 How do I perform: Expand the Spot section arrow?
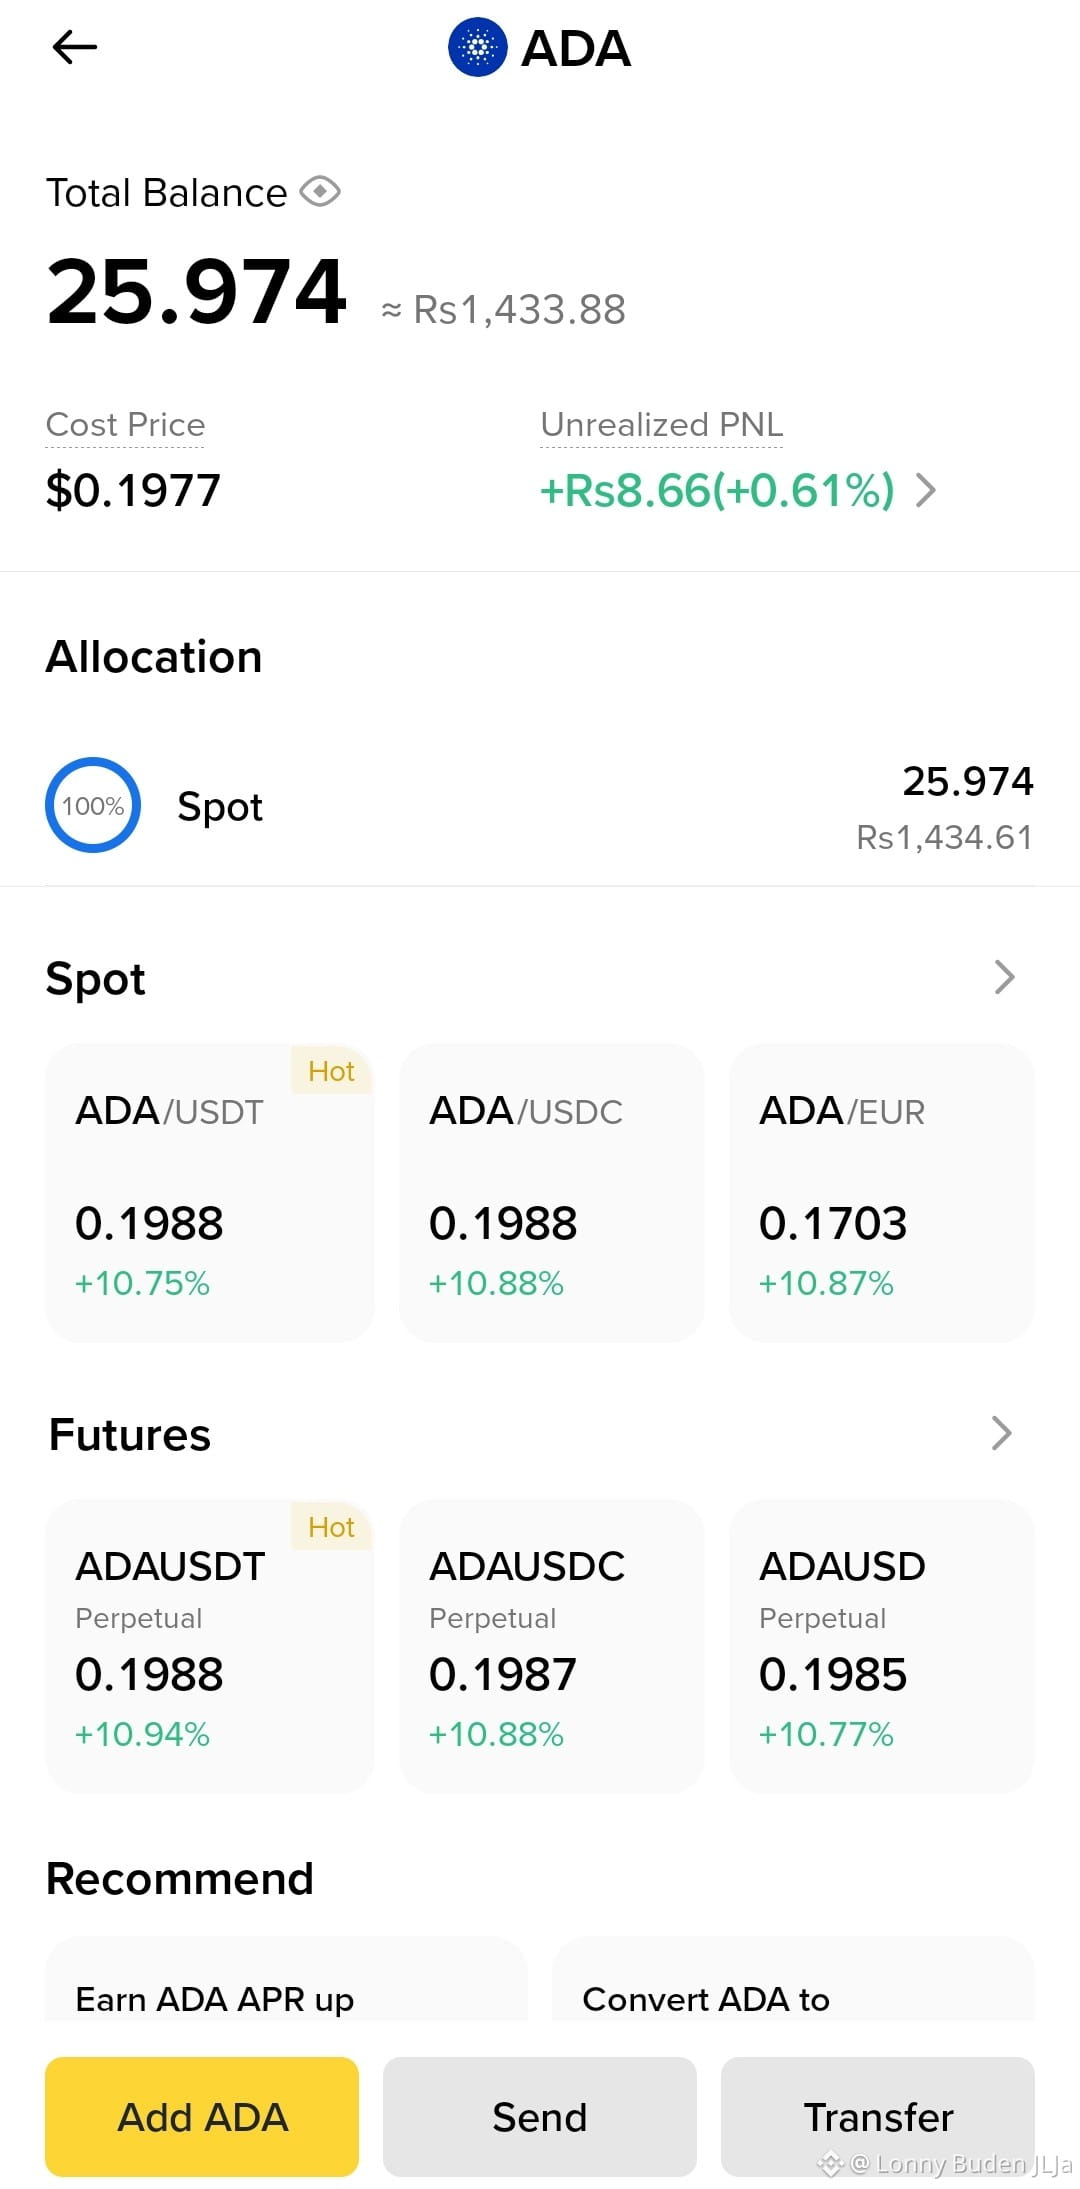(1004, 977)
